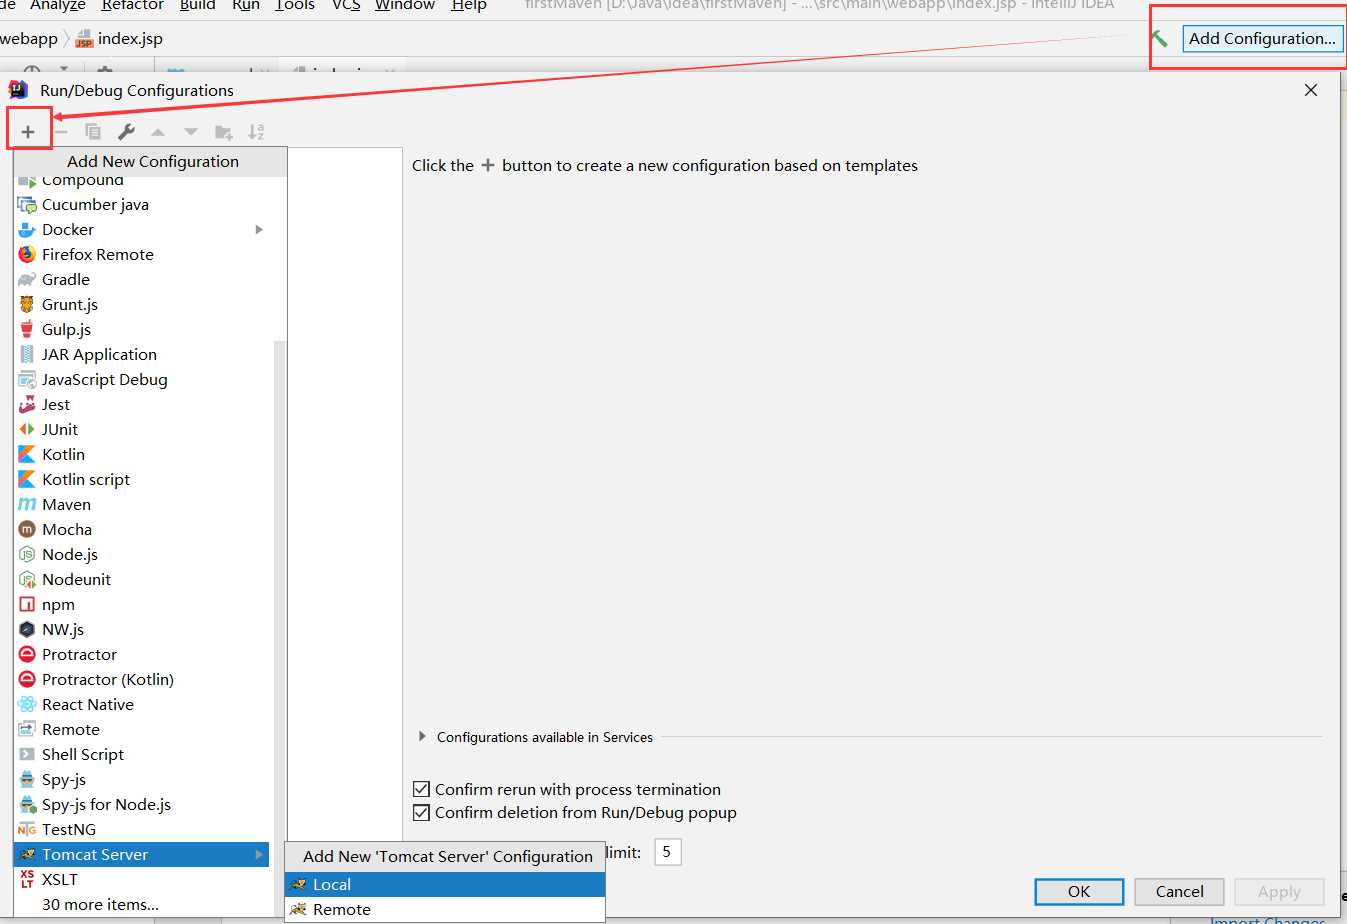Expand Configurations available in Services
The width and height of the screenshot is (1347, 924).
[422, 737]
